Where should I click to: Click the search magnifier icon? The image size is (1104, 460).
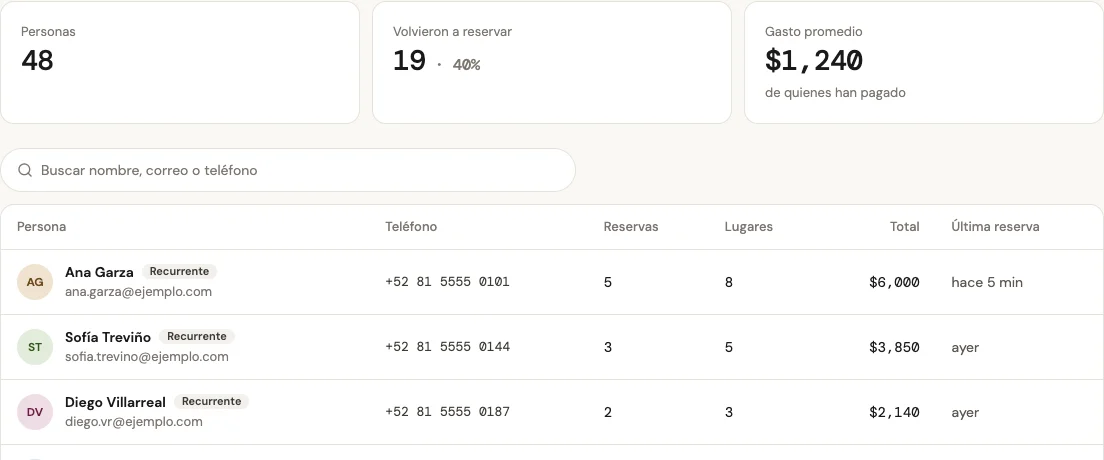25,170
